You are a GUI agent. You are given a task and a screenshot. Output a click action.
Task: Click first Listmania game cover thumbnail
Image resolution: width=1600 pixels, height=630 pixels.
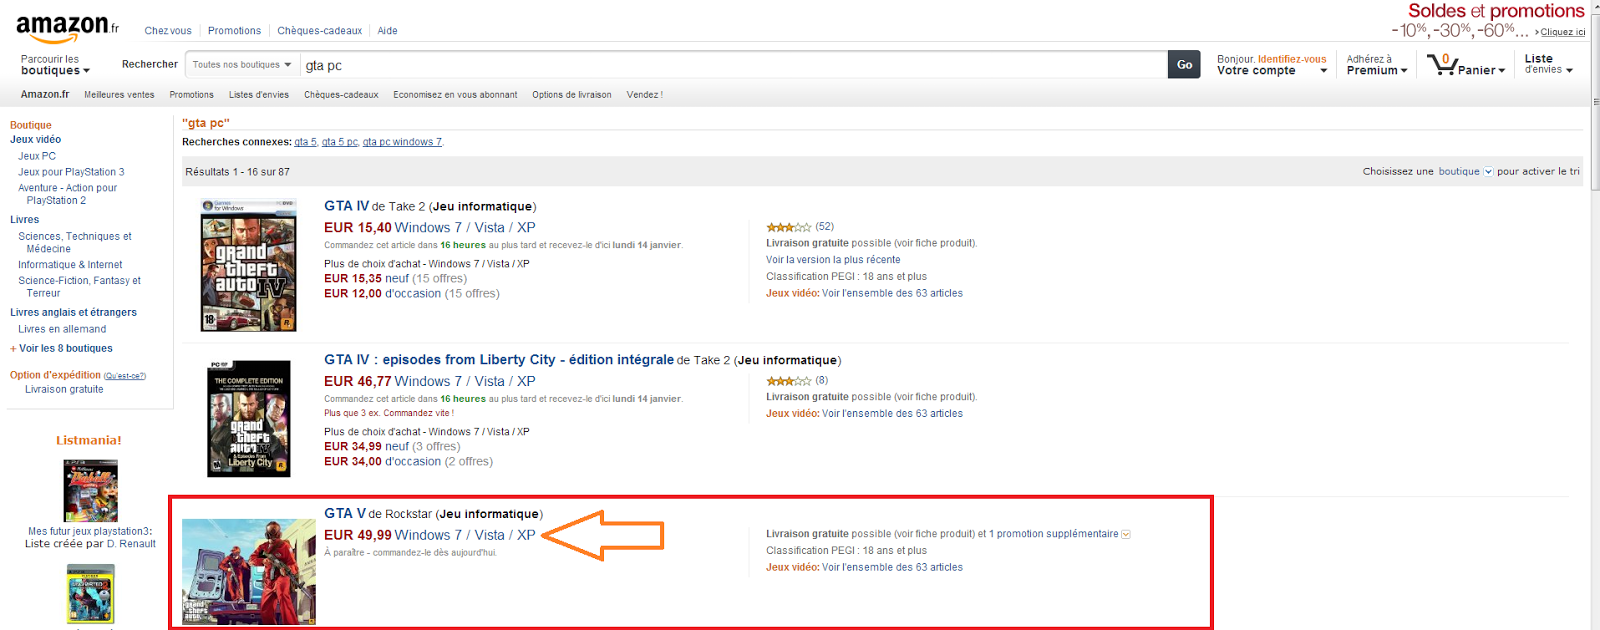coord(90,491)
